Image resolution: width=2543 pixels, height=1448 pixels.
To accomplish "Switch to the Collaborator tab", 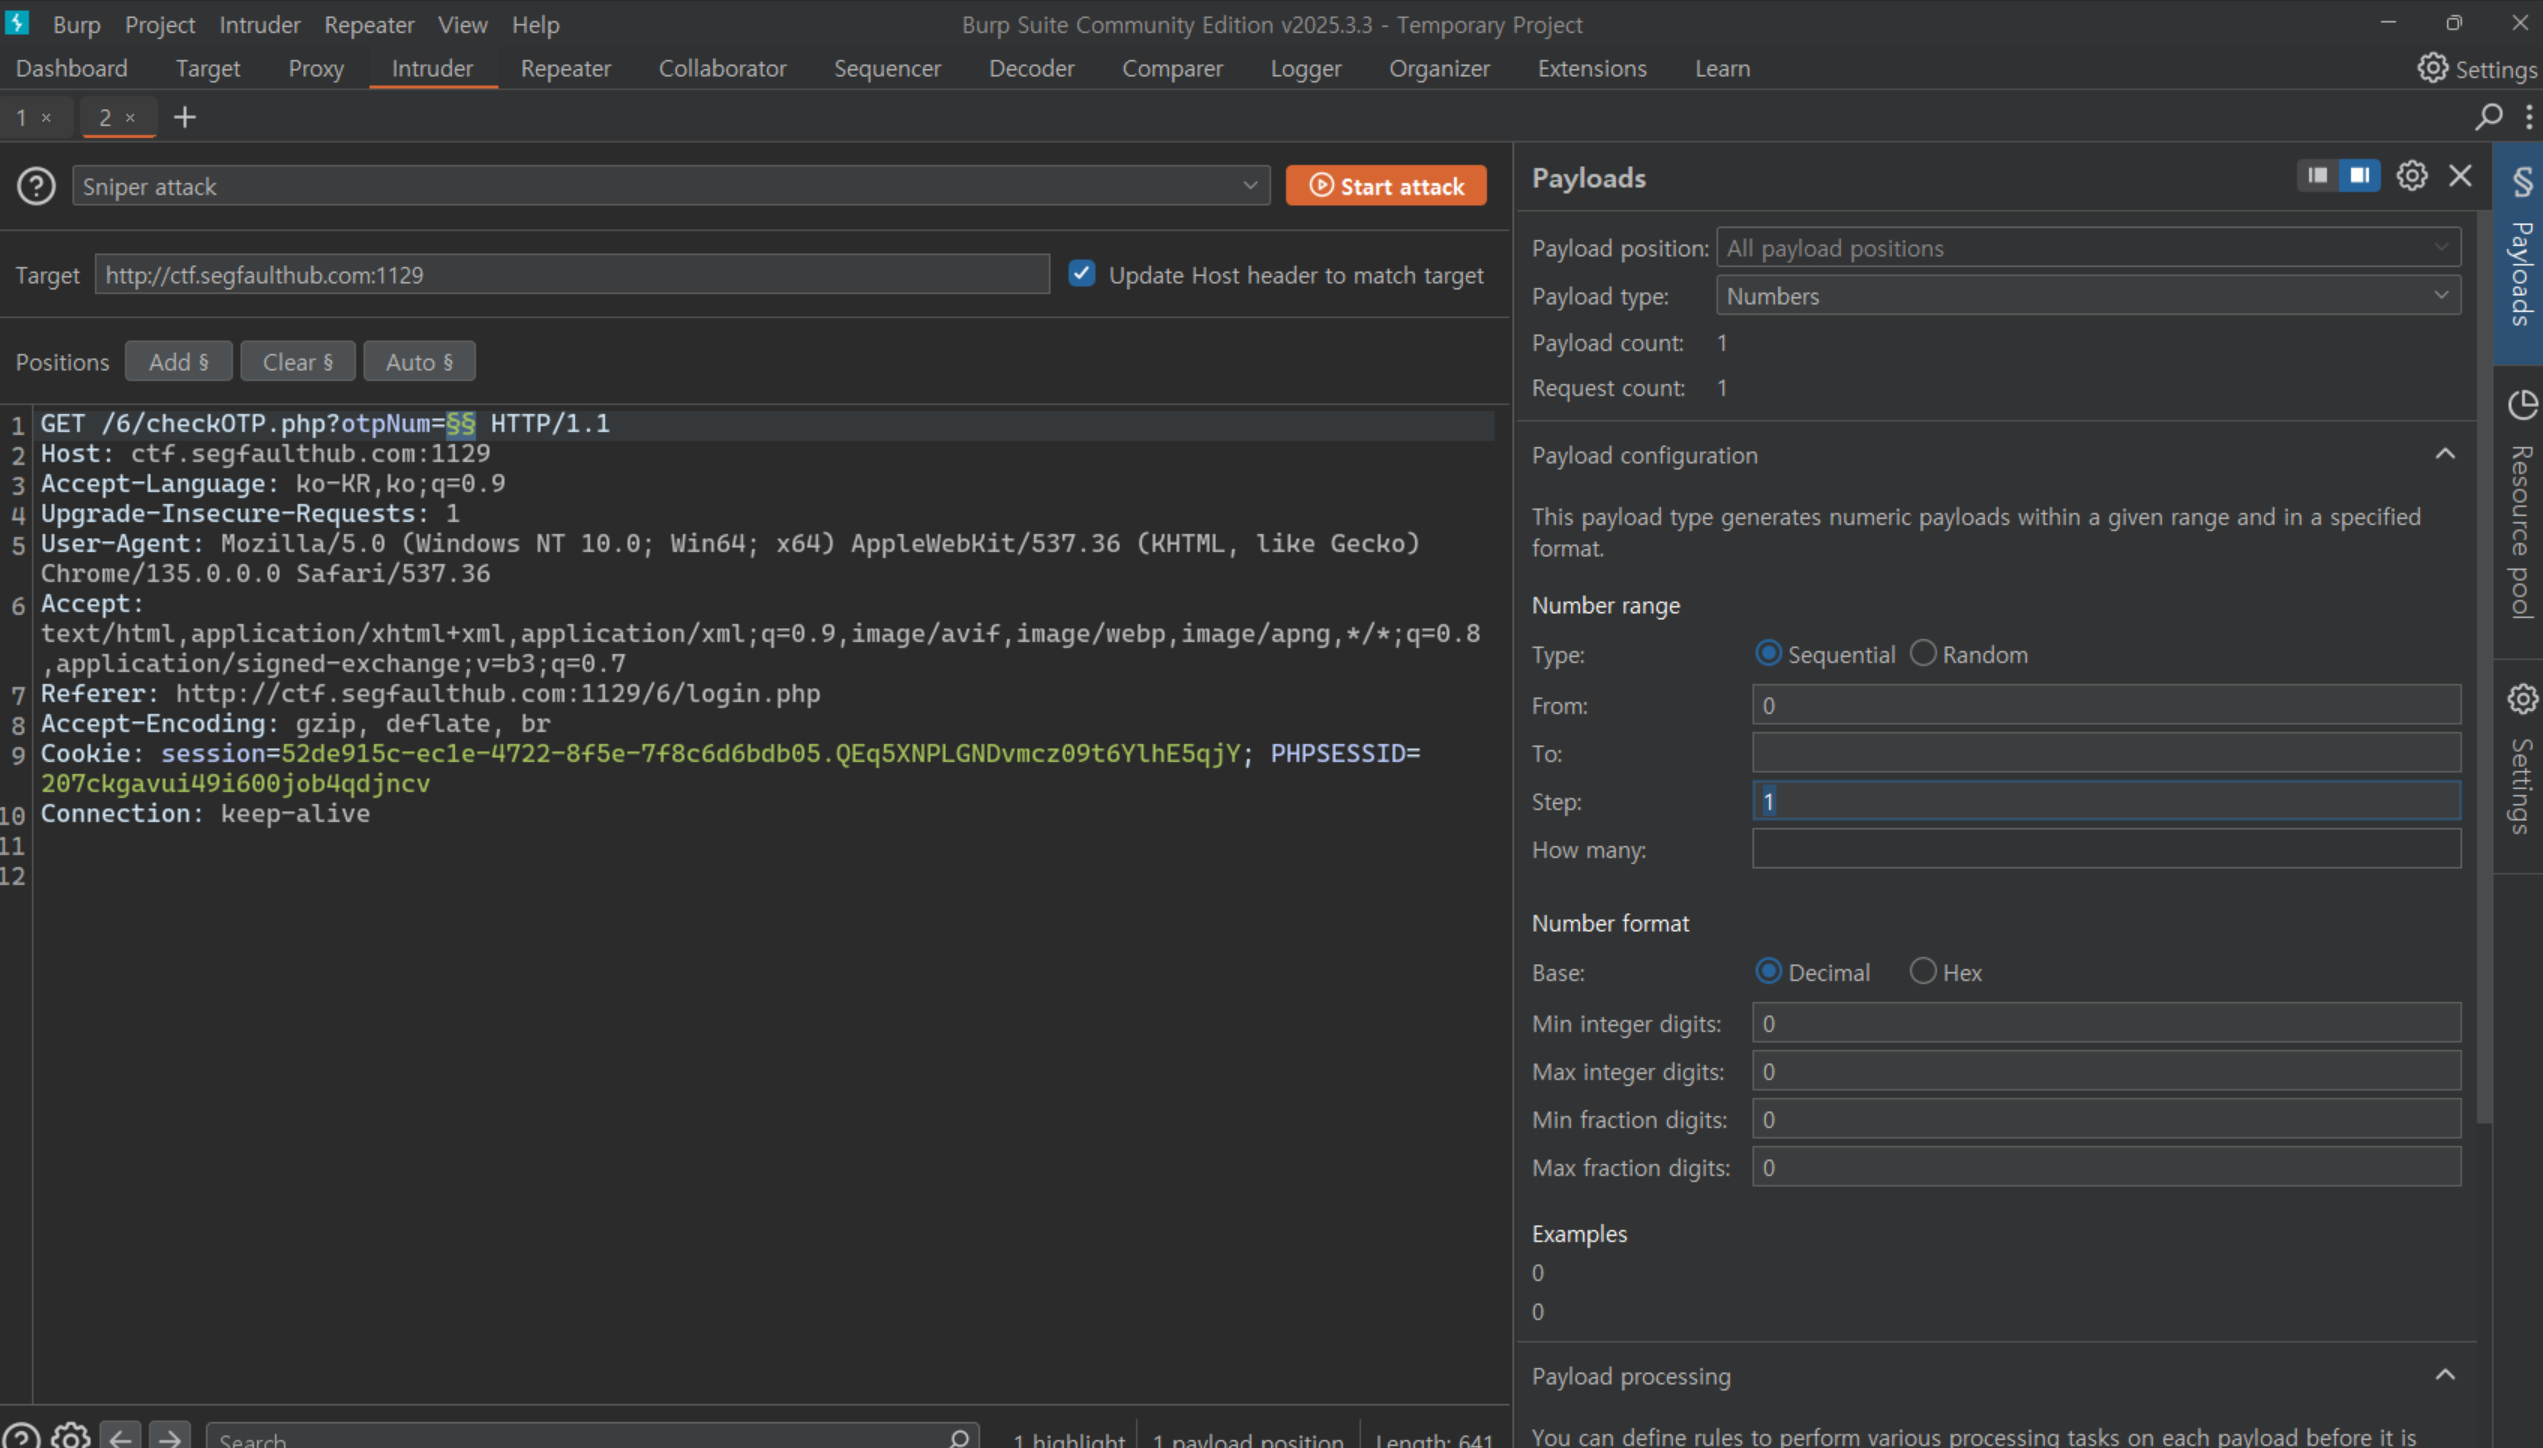I will [722, 68].
